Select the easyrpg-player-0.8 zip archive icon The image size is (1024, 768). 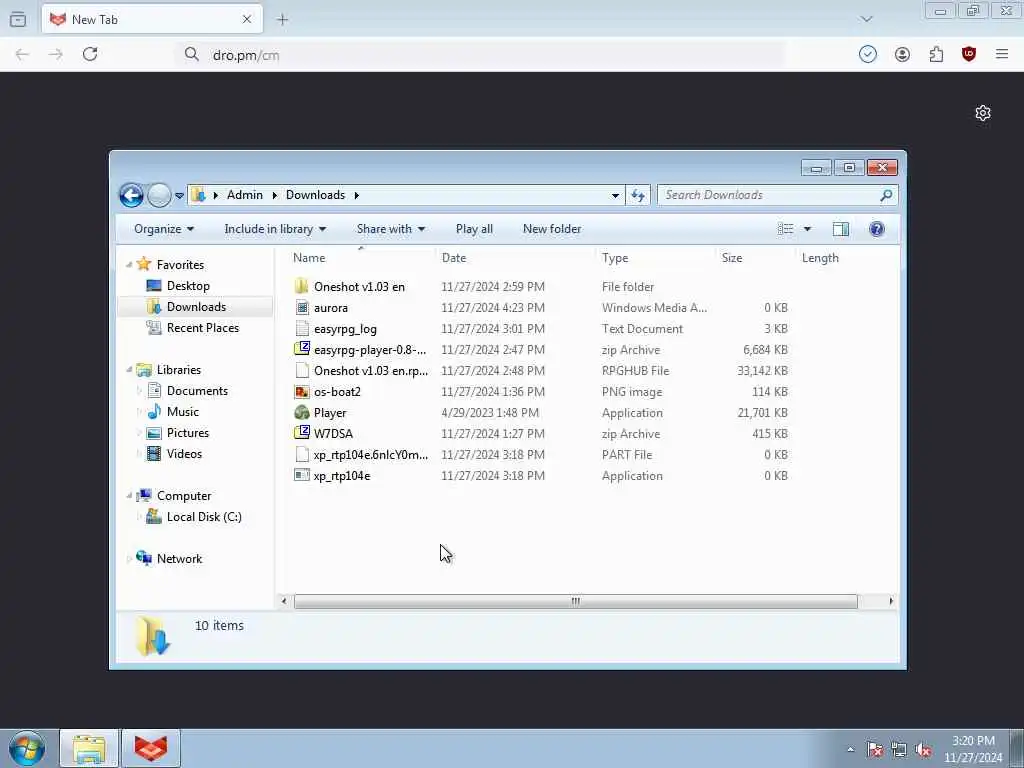tap(302, 349)
